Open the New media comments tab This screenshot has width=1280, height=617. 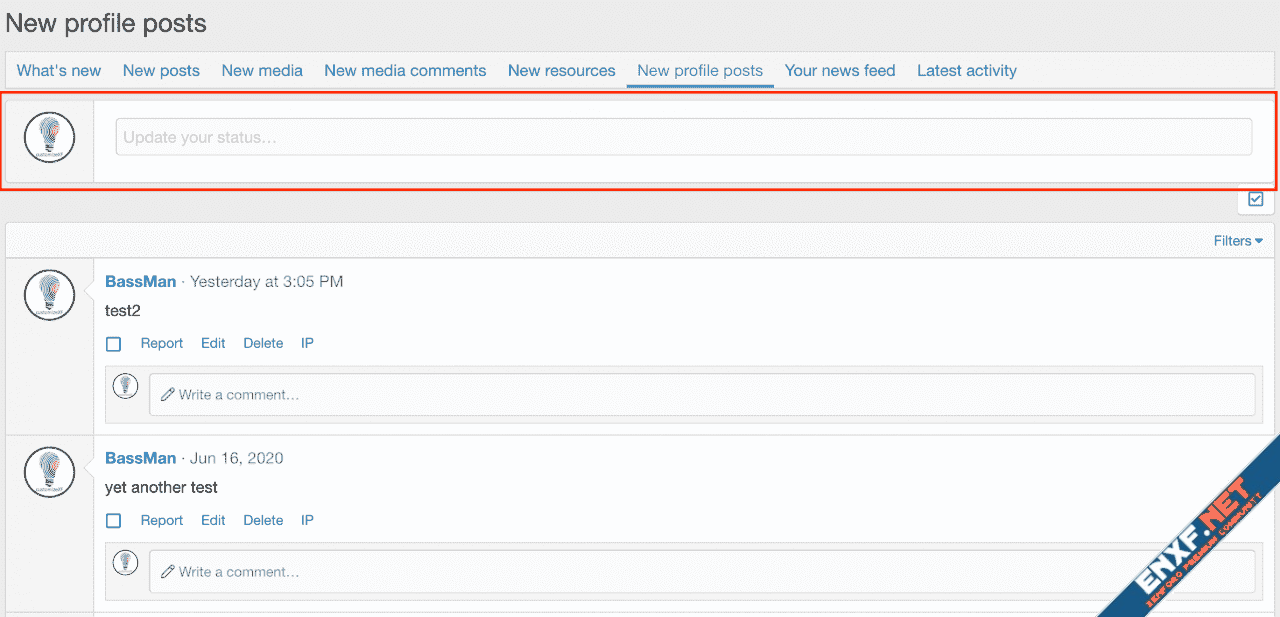pos(405,71)
